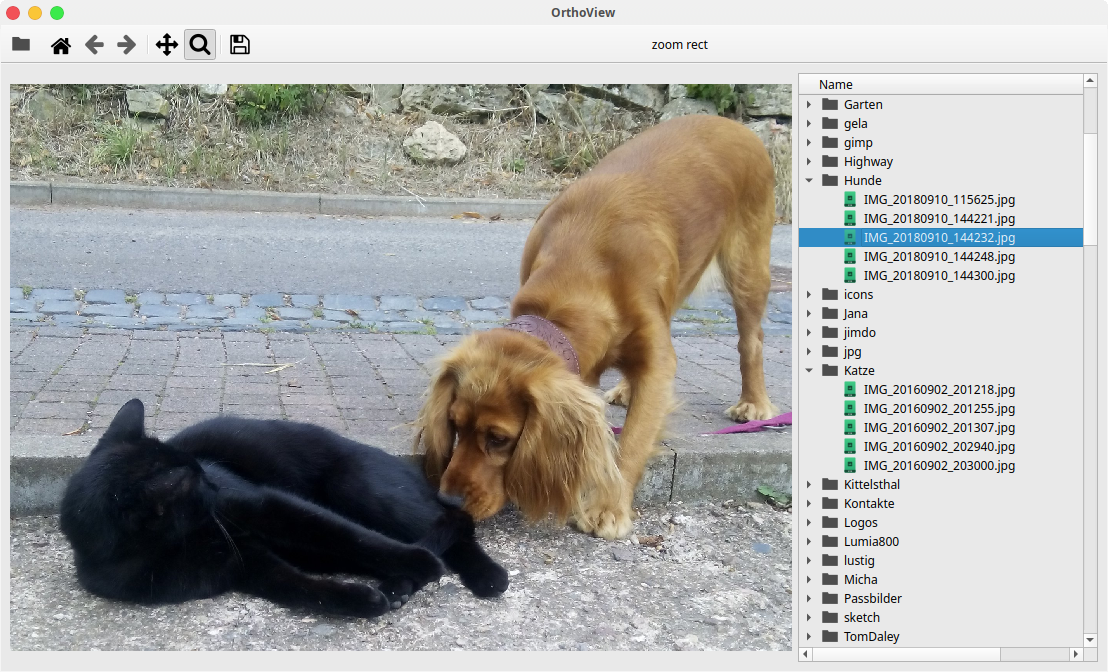Collapse the Katze folder
Screen dimensions: 1108x672
809,371
